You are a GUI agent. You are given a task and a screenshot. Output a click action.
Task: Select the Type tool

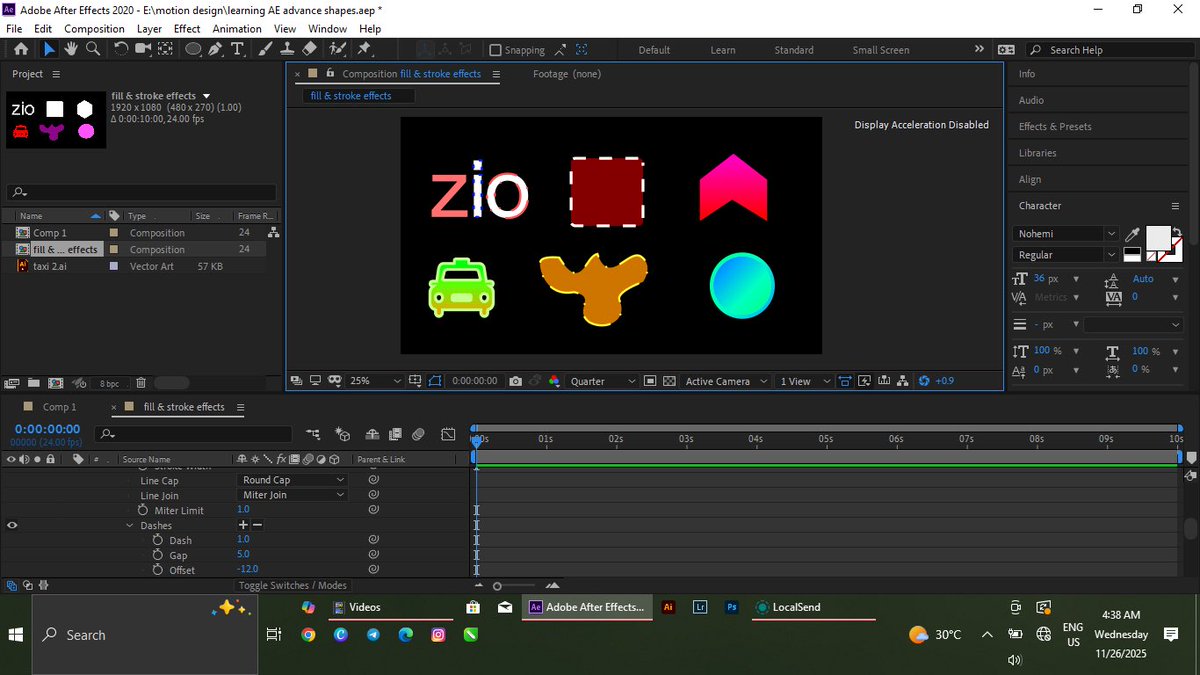[237, 49]
